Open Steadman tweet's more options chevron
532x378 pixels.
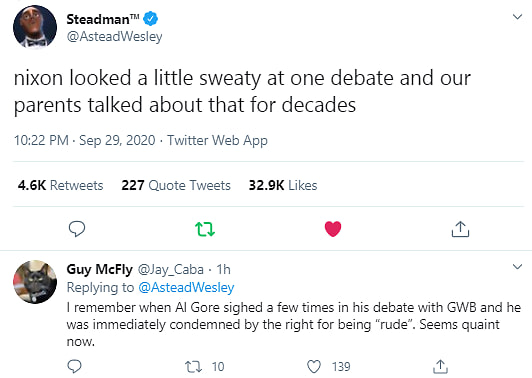pyautogui.click(x=517, y=17)
